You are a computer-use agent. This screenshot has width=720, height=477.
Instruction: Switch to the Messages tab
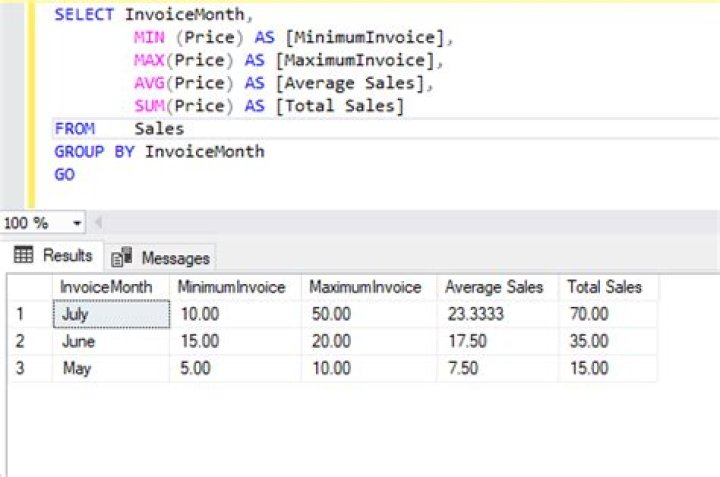(160, 258)
